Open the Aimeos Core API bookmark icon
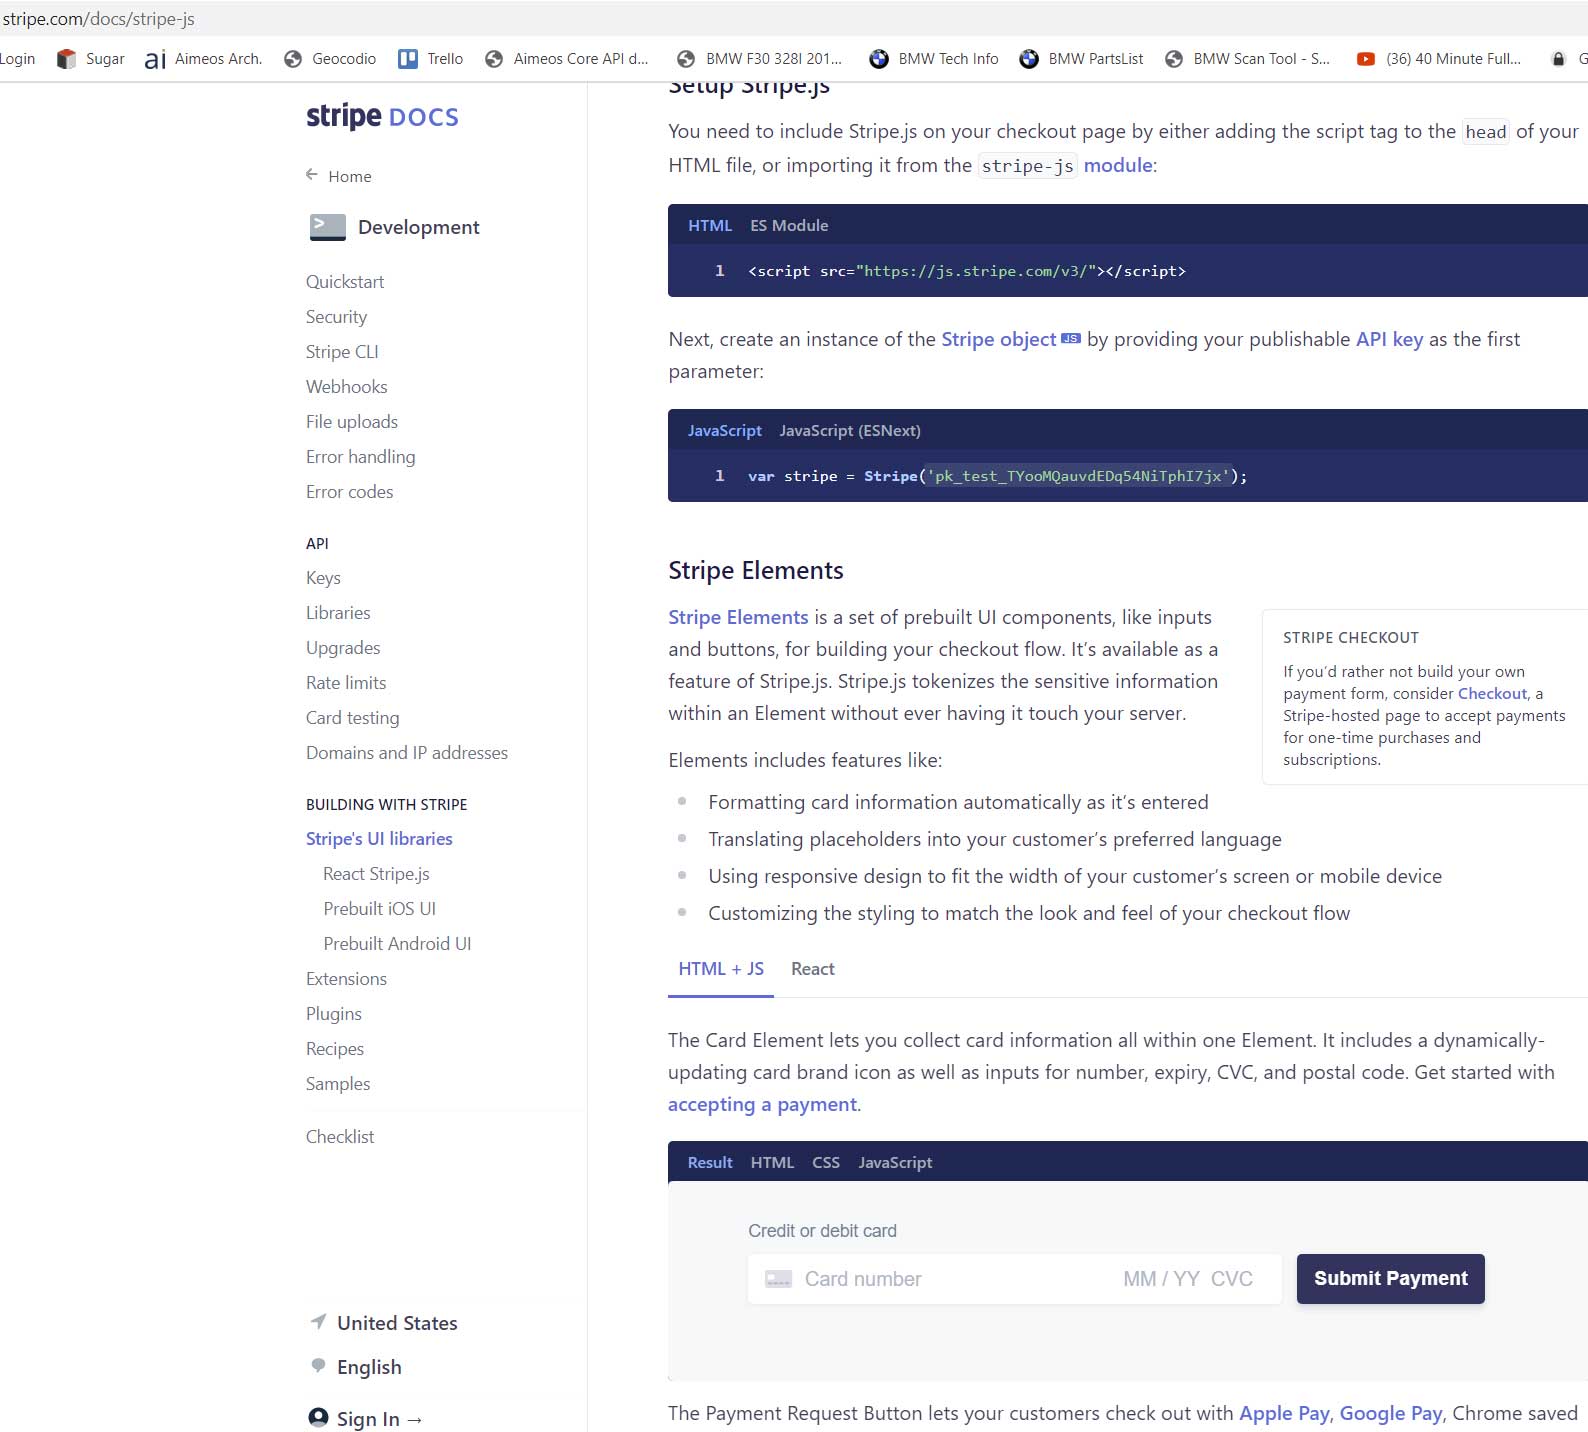Screen dimensions: 1588x1432 [x=494, y=59]
